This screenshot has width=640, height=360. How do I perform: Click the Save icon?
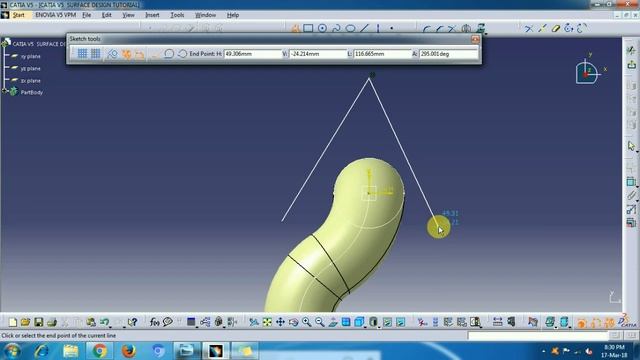pos(38,322)
